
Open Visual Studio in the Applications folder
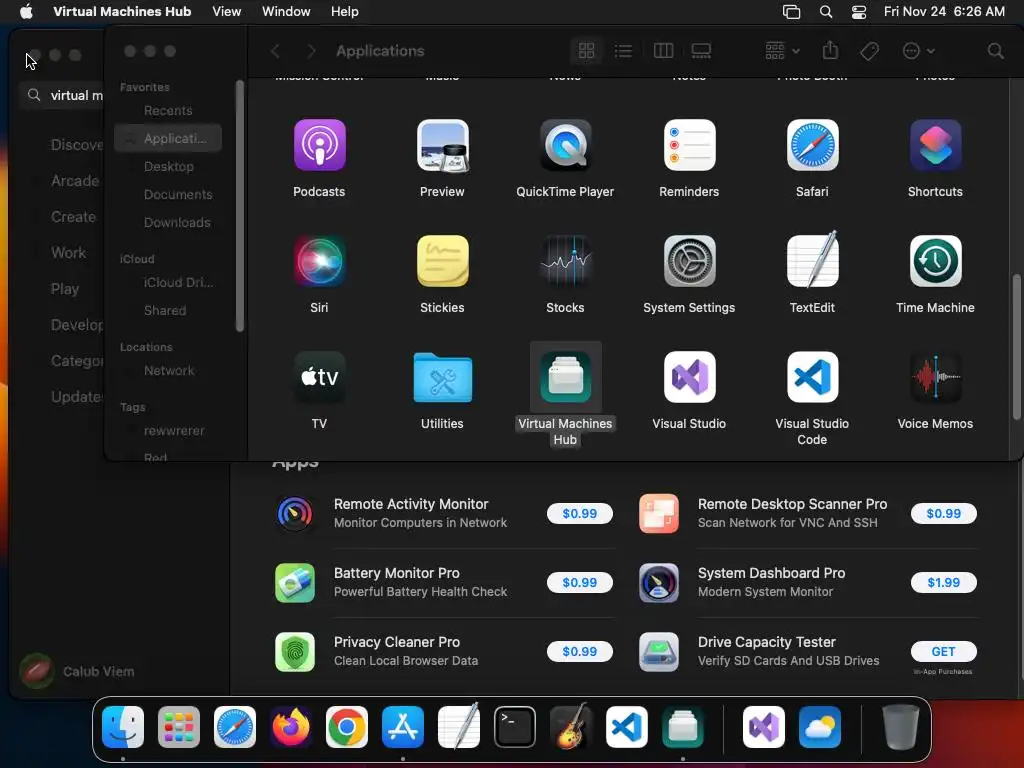pyautogui.click(x=689, y=377)
